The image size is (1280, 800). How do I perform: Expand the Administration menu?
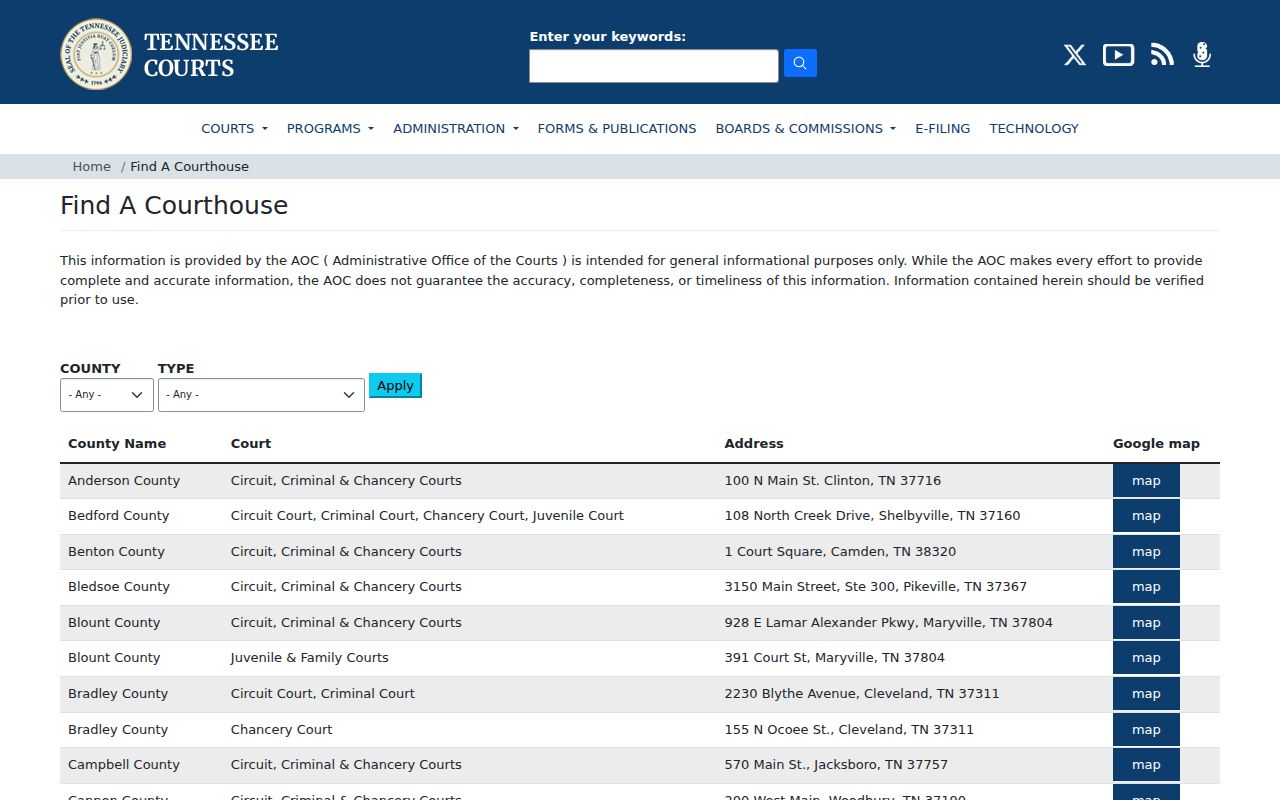[x=456, y=128]
